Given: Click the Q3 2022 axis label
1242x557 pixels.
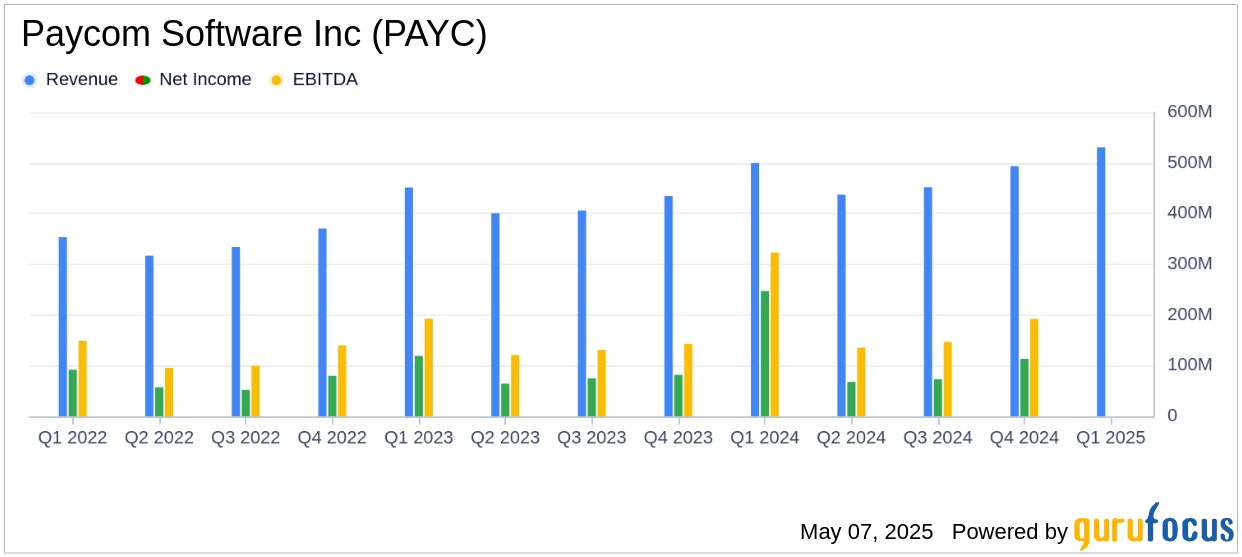Looking at the screenshot, I should 246,438.
